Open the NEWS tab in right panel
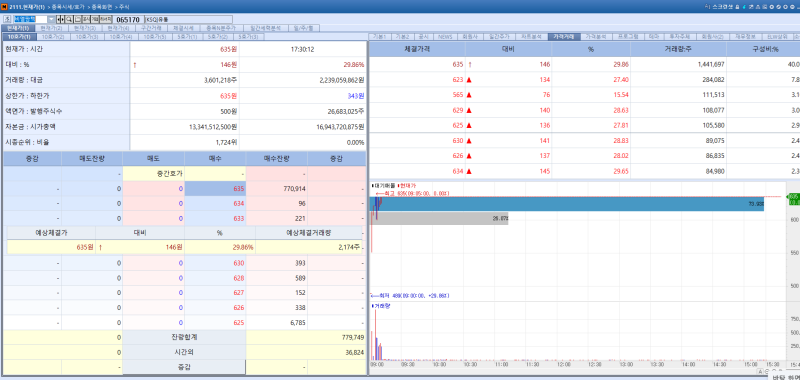The width and height of the screenshot is (800, 380). pos(446,37)
